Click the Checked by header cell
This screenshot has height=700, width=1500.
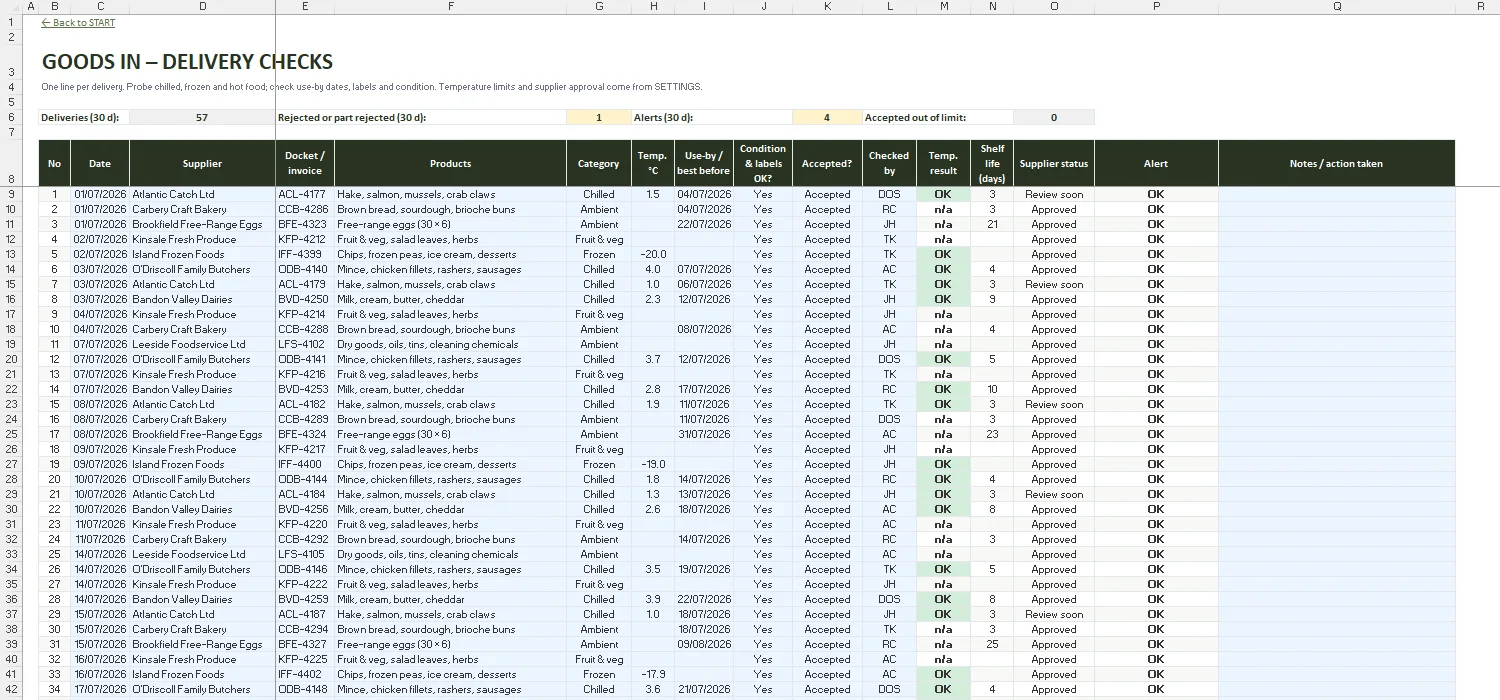(889, 163)
